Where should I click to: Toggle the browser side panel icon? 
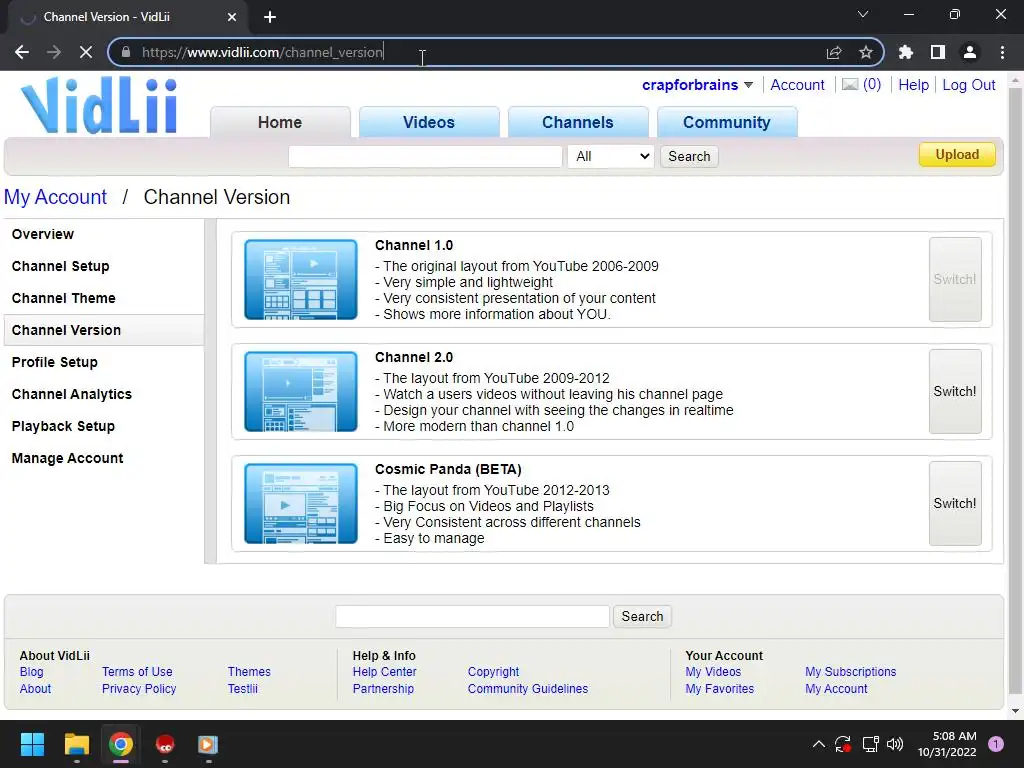[938, 52]
